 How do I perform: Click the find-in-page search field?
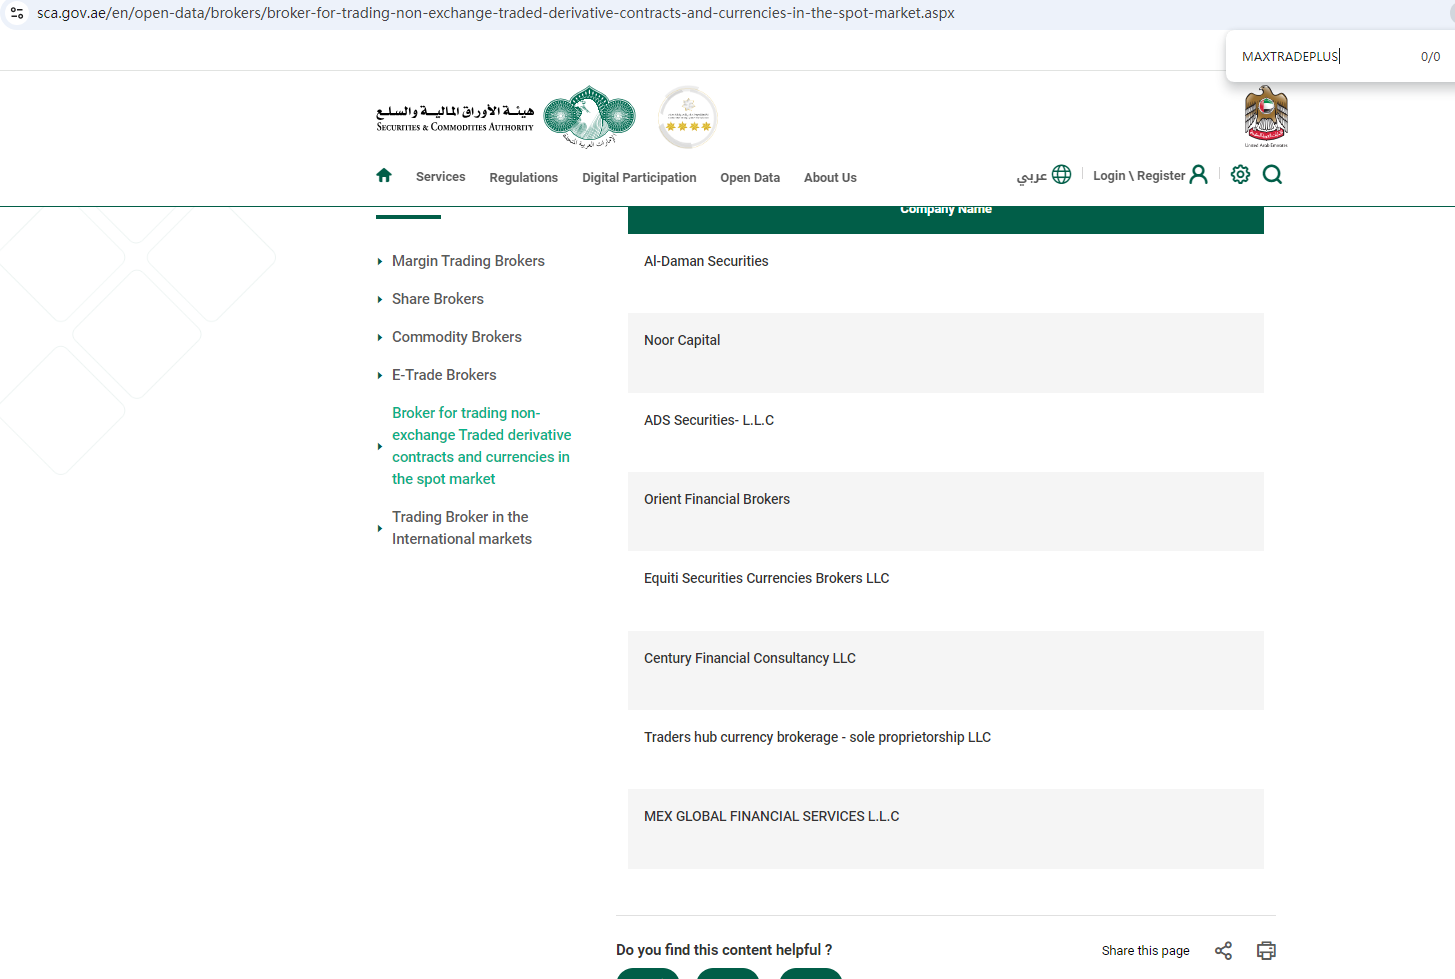(x=1322, y=57)
